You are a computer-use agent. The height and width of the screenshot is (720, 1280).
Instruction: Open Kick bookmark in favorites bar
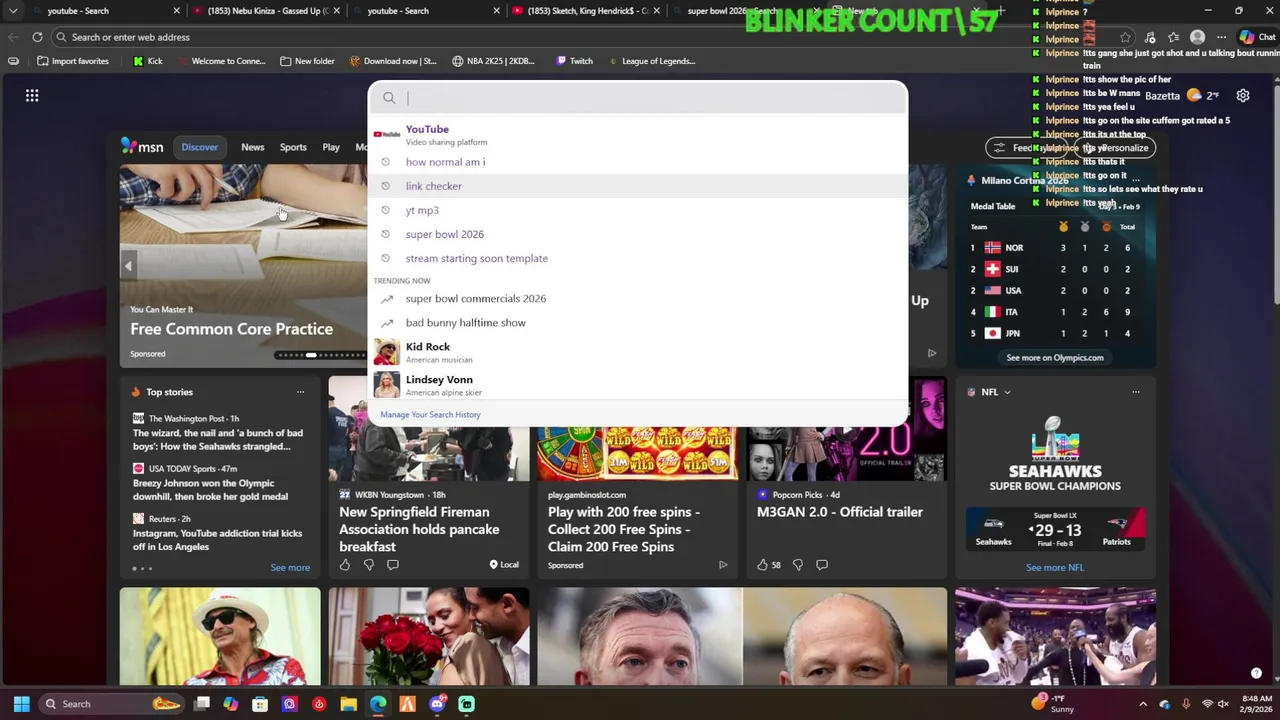click(x=147, y=61)
